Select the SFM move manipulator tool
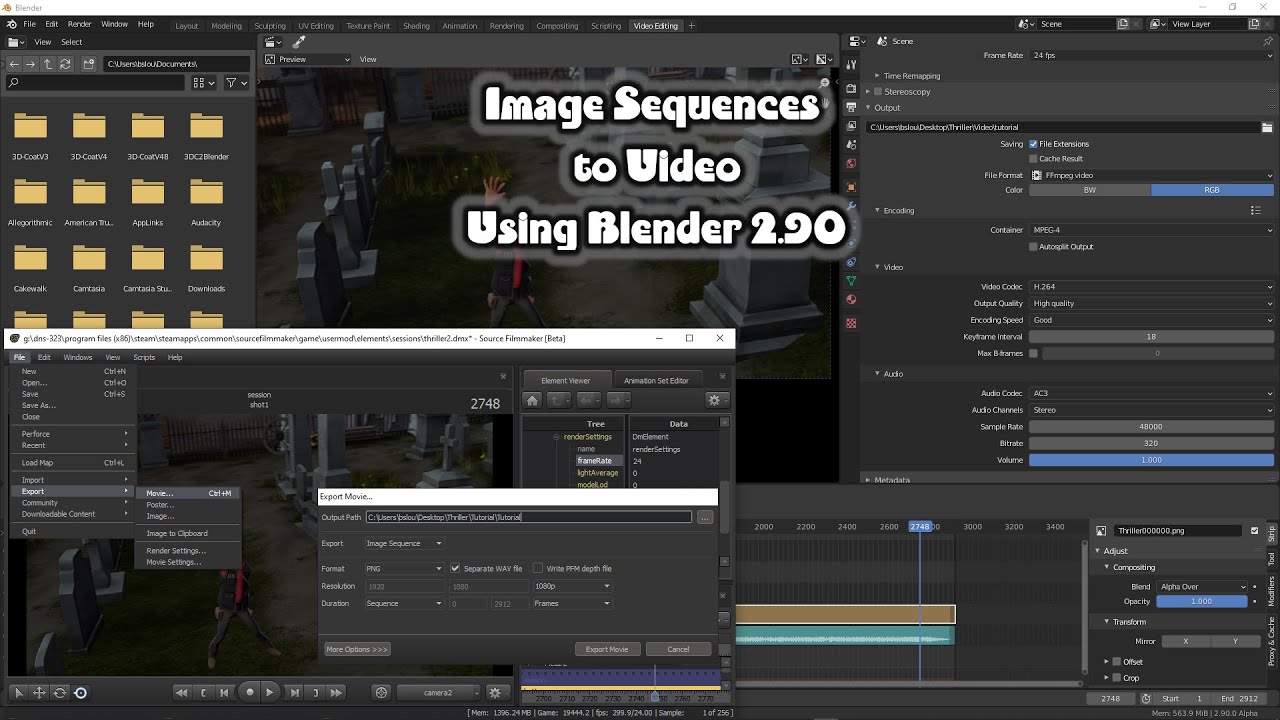This screenshot has height=720, width=1280. [x=39, y=692]
